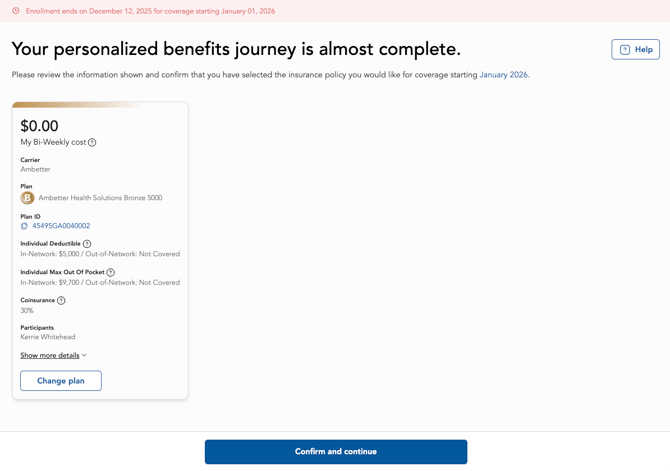Image resolution: width=670 pixels, height=471 pixels.
Task: Show the Bi-Weekly cost info tooltip icon
Action: tap(92, 143)
